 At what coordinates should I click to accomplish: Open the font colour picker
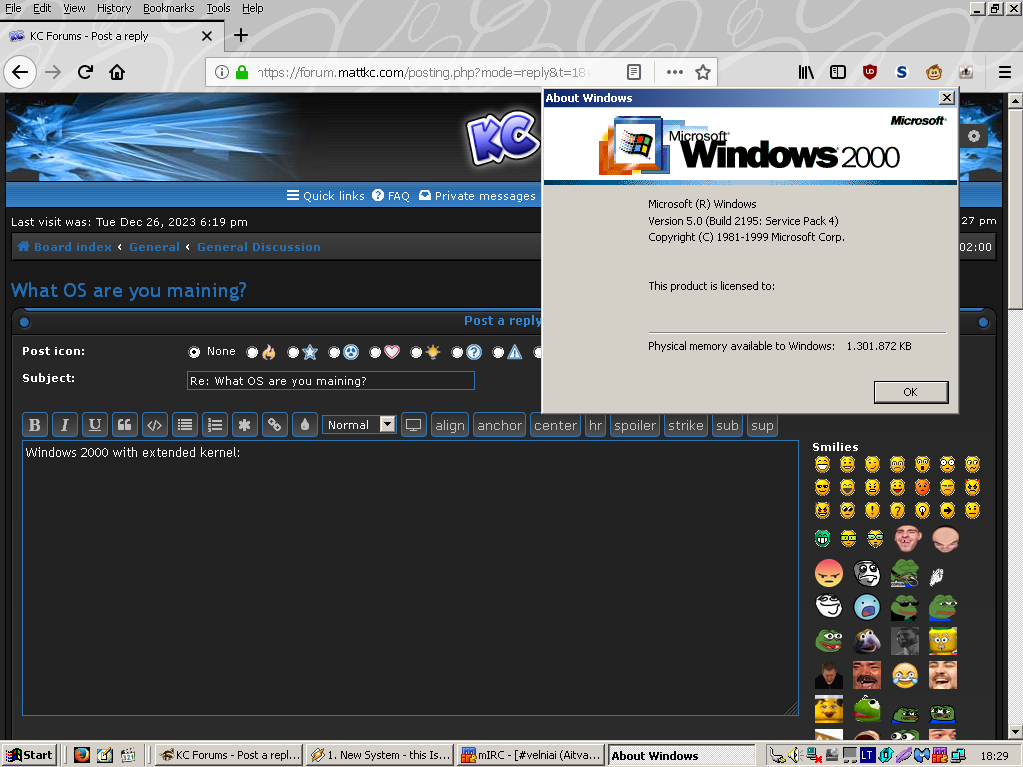(x=305, y=425)
